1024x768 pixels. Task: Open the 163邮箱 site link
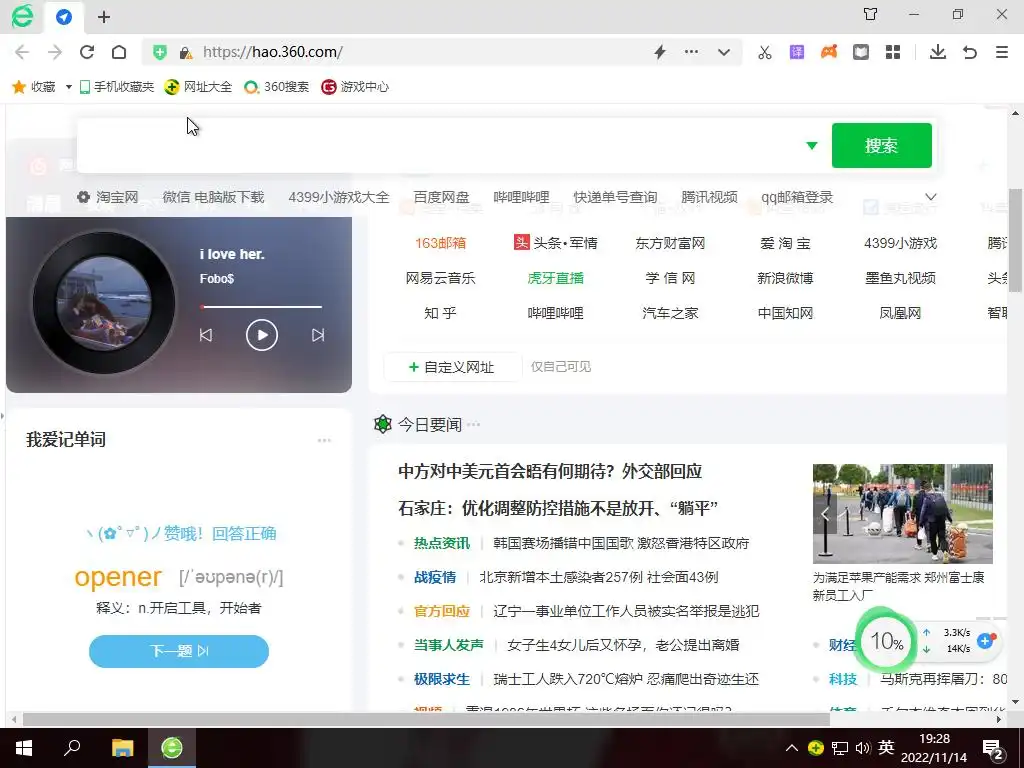click(440, 243)
